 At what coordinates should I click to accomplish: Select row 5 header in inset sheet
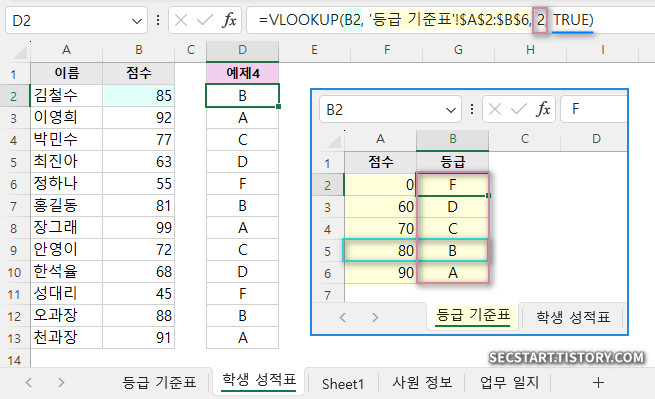coord(328,251)
